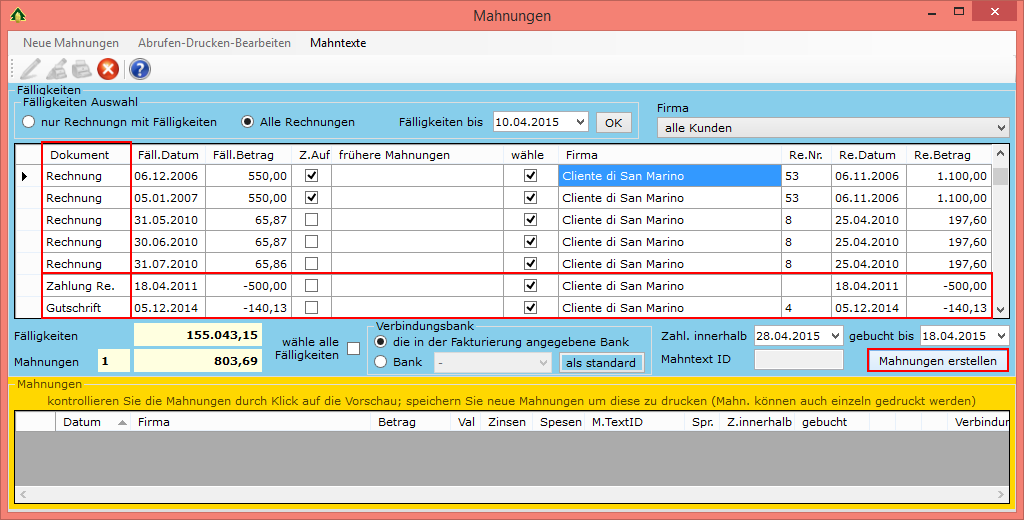Click the 'Dokument' column header
Screen dimensions: 1024x520
point(86,155)
